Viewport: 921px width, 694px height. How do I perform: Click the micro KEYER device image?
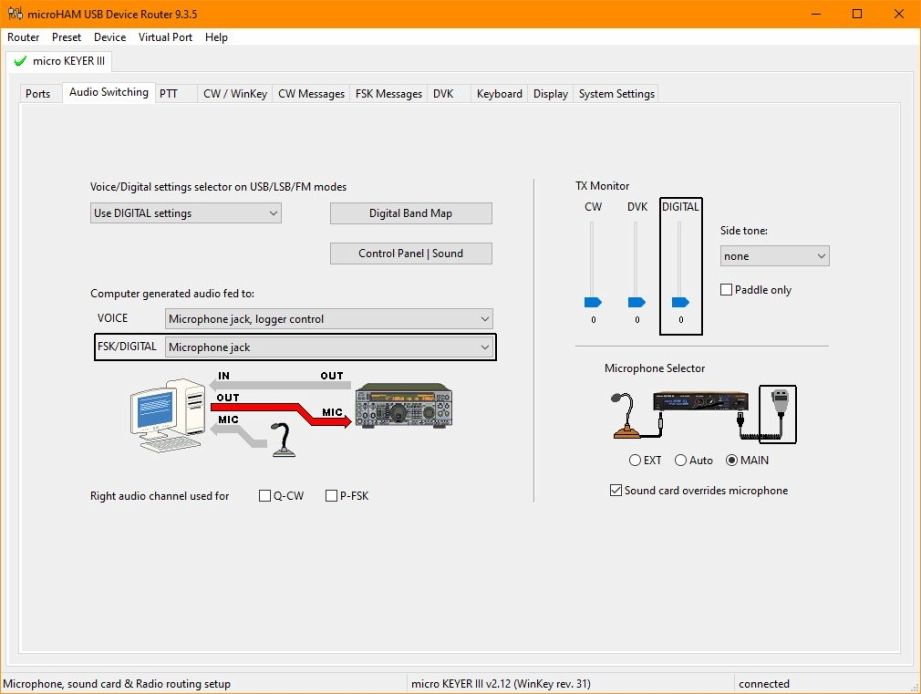(700, 401)
